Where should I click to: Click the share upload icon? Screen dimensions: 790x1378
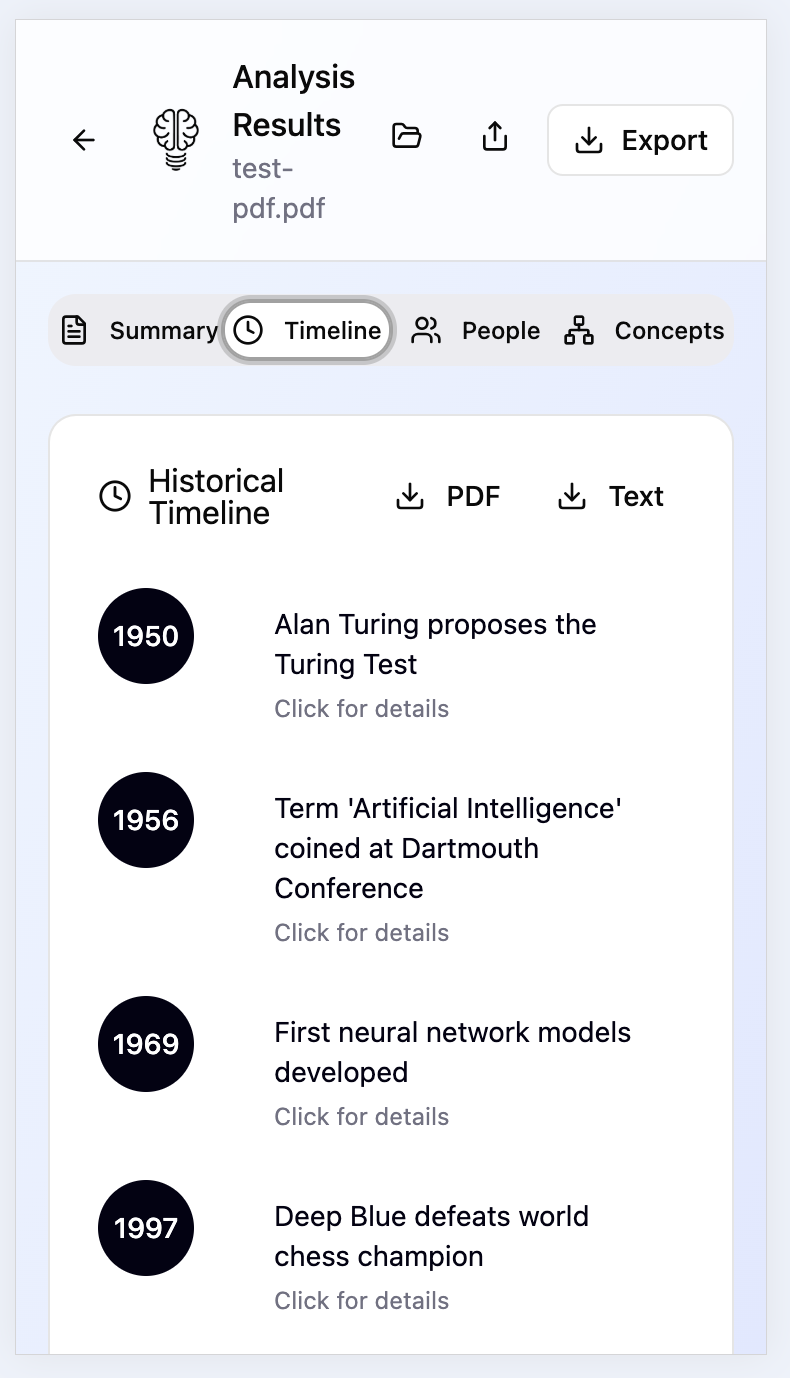(495, 136)
